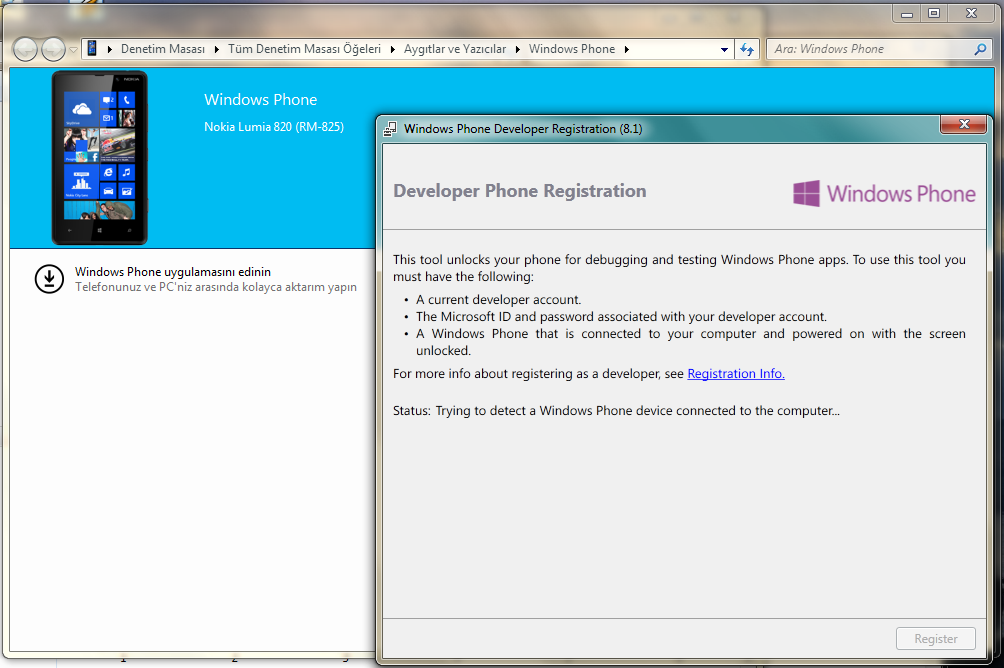The height and width of the screenshot is (668, 1004).
Task: Close the Explorer window
Action: [x=971, y=13]
